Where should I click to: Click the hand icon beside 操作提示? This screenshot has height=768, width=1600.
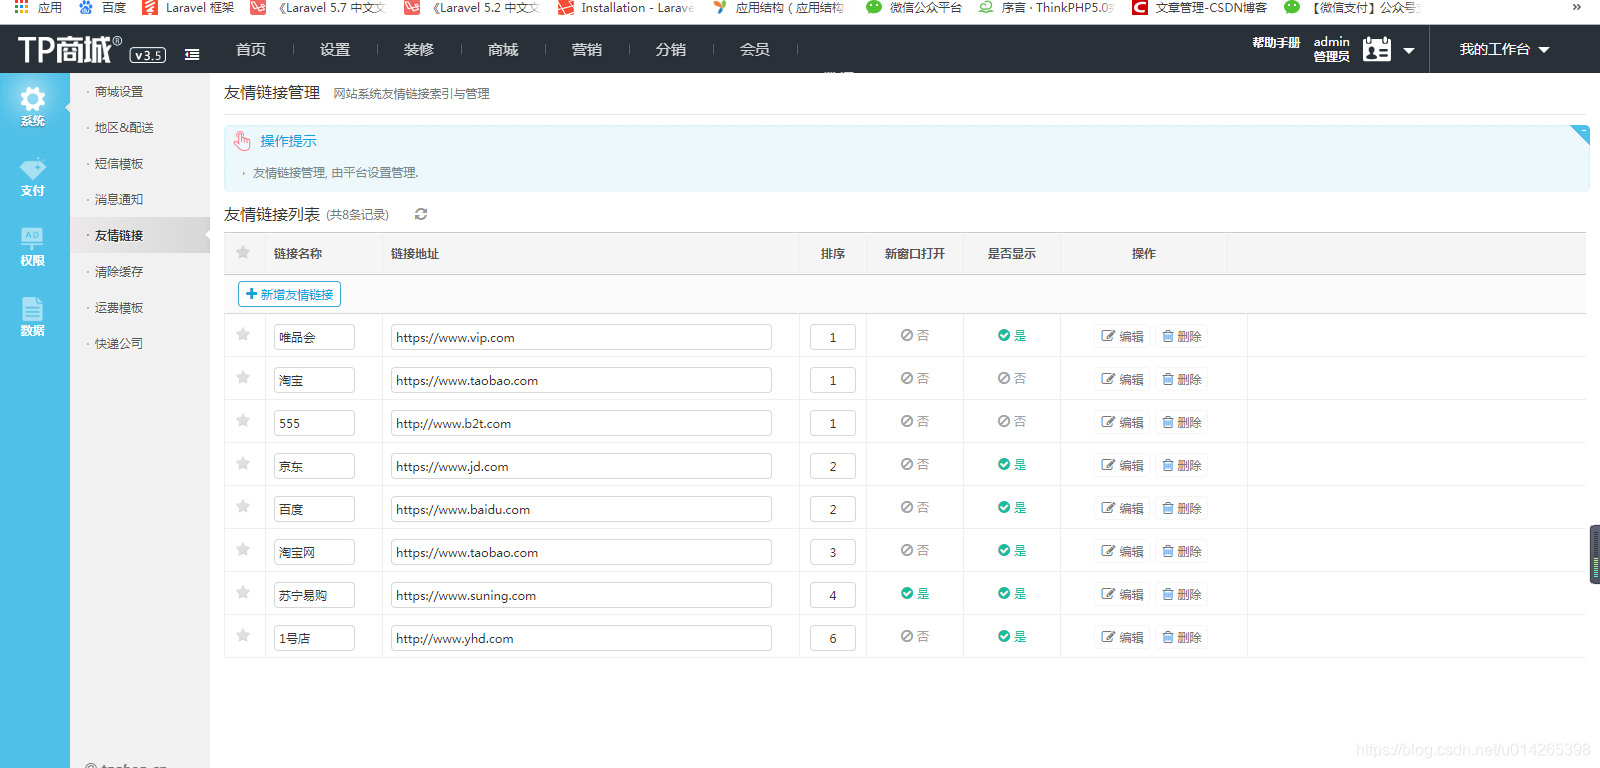[x=242, y=141]
